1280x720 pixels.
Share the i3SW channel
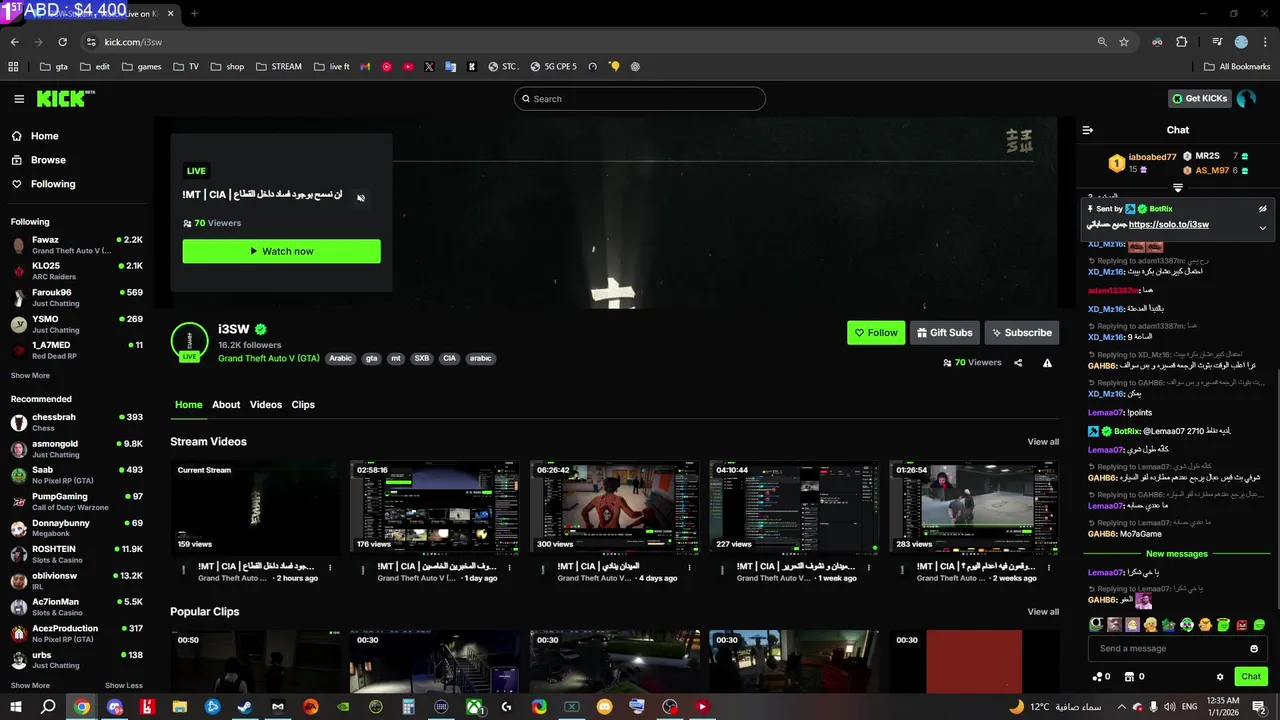click(x=1018, y=363)
